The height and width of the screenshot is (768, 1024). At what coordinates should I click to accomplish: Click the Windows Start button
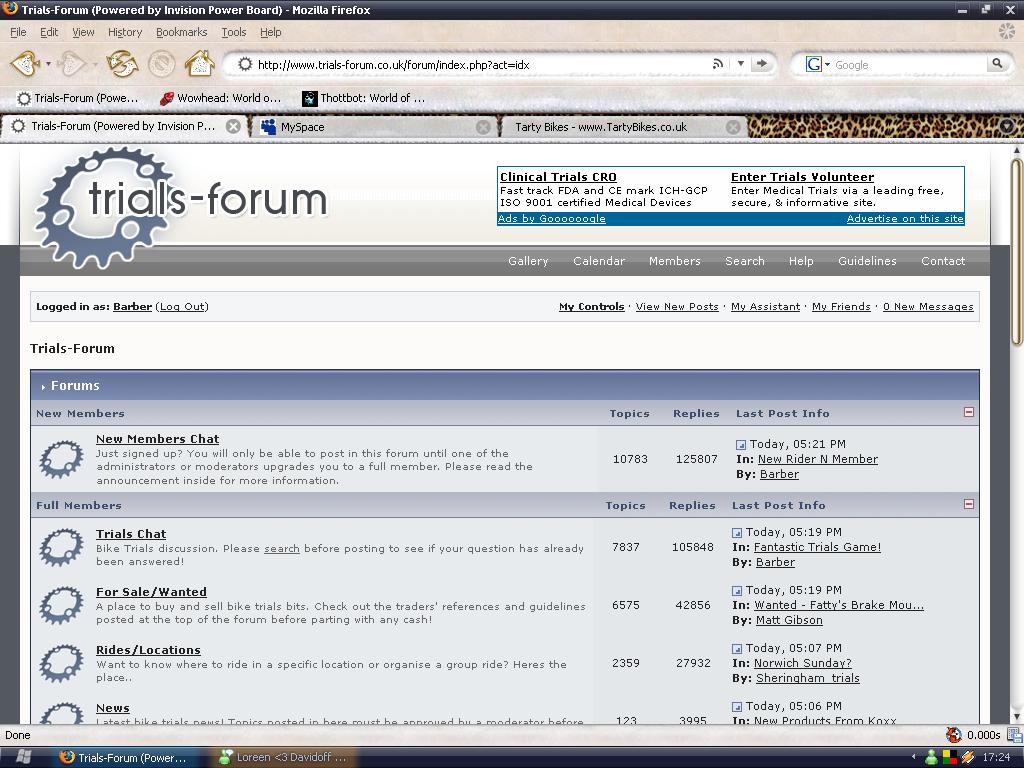(x=22, y=757)
